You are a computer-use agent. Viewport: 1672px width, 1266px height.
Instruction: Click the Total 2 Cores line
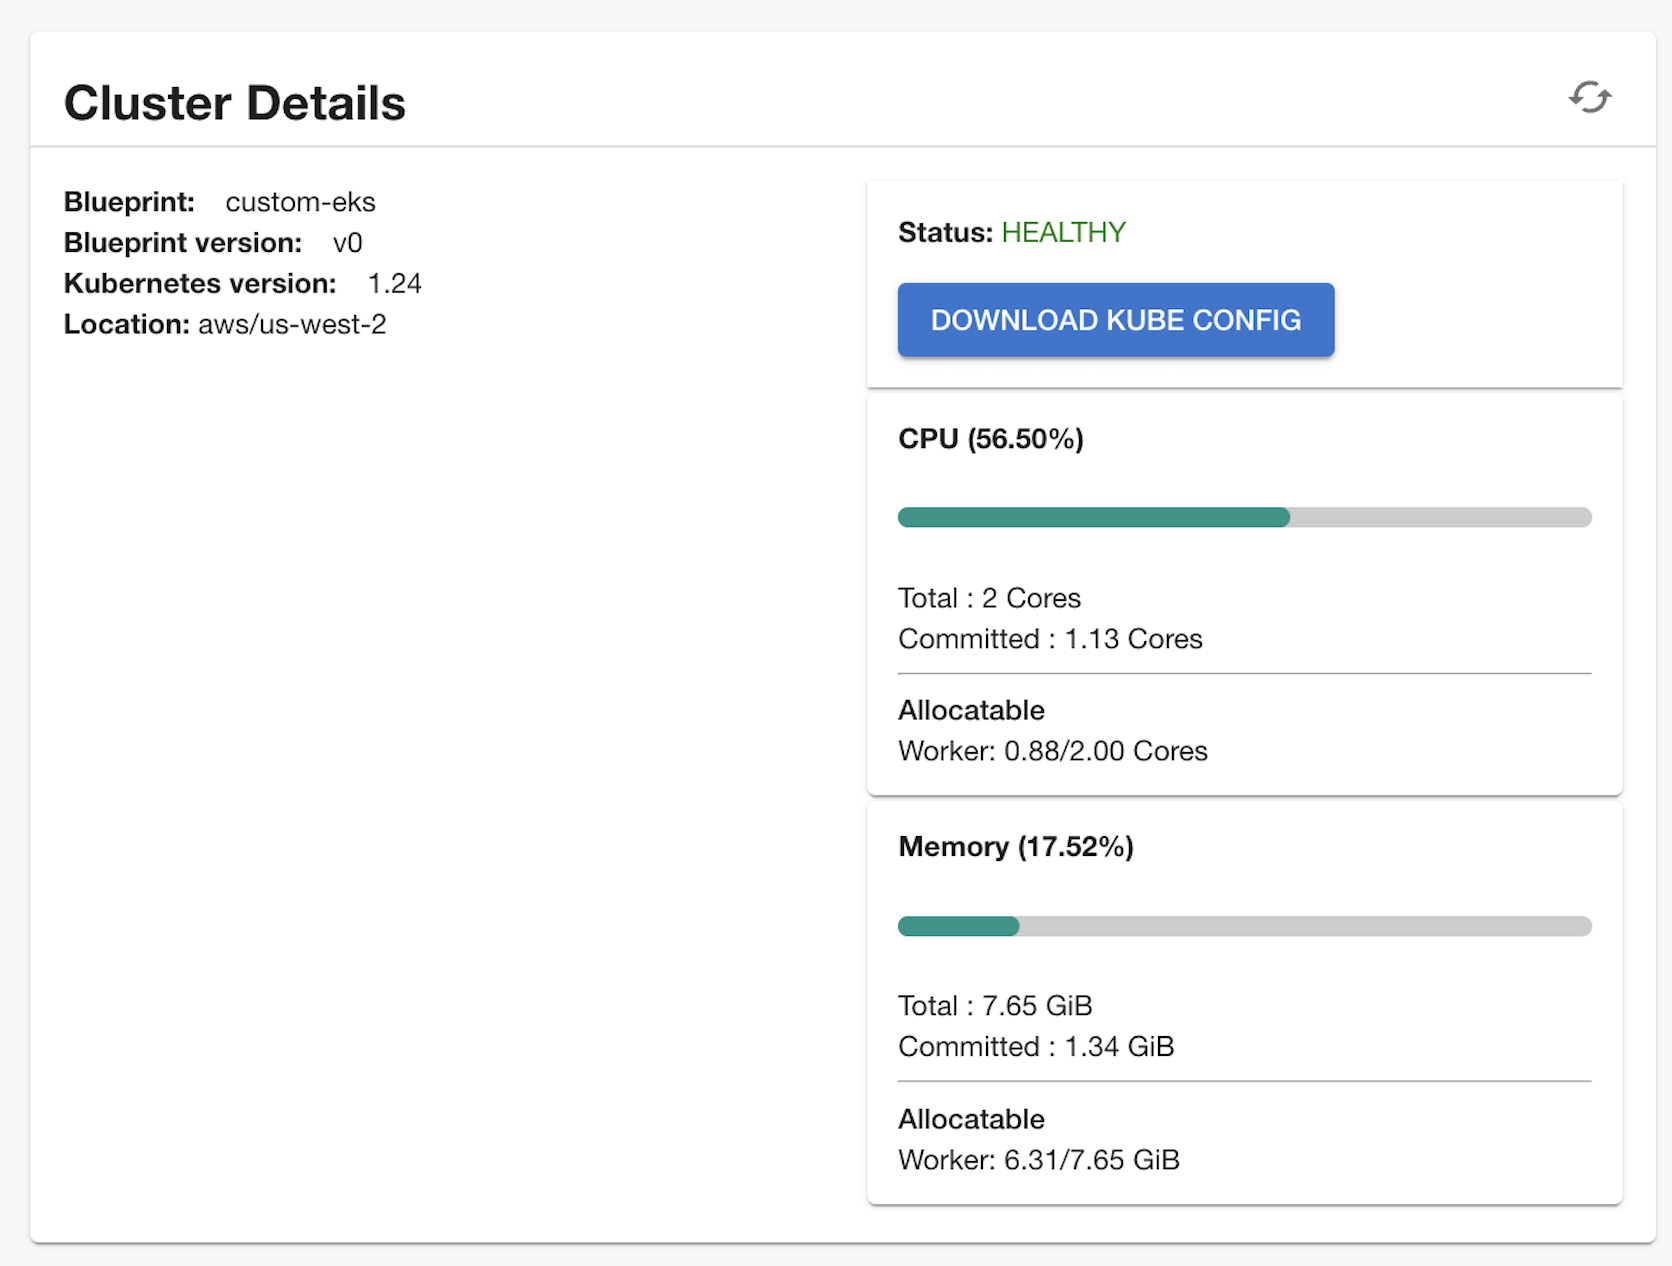point(989,598)
